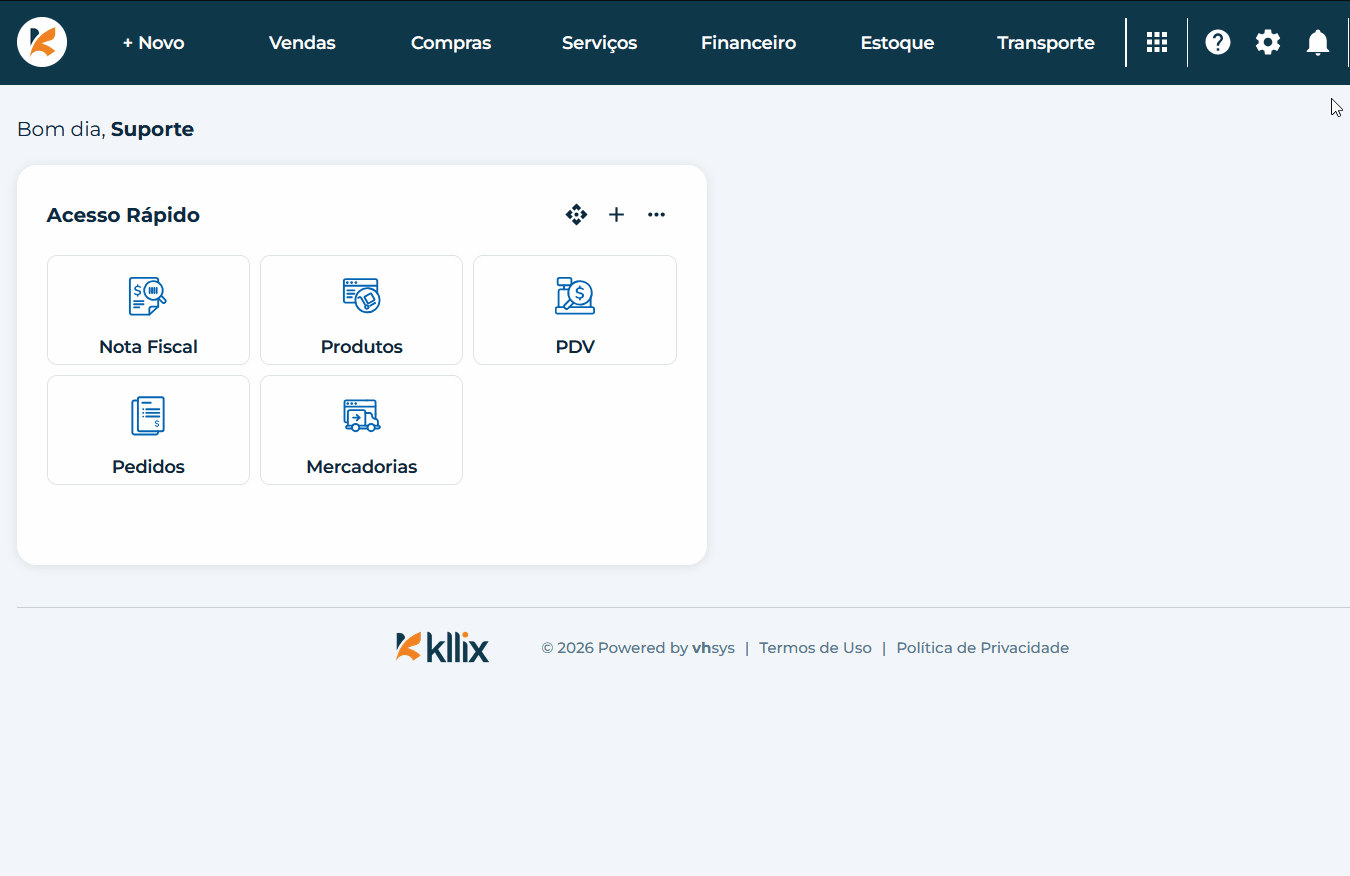Click the Produtos label

tap(361, 347)
